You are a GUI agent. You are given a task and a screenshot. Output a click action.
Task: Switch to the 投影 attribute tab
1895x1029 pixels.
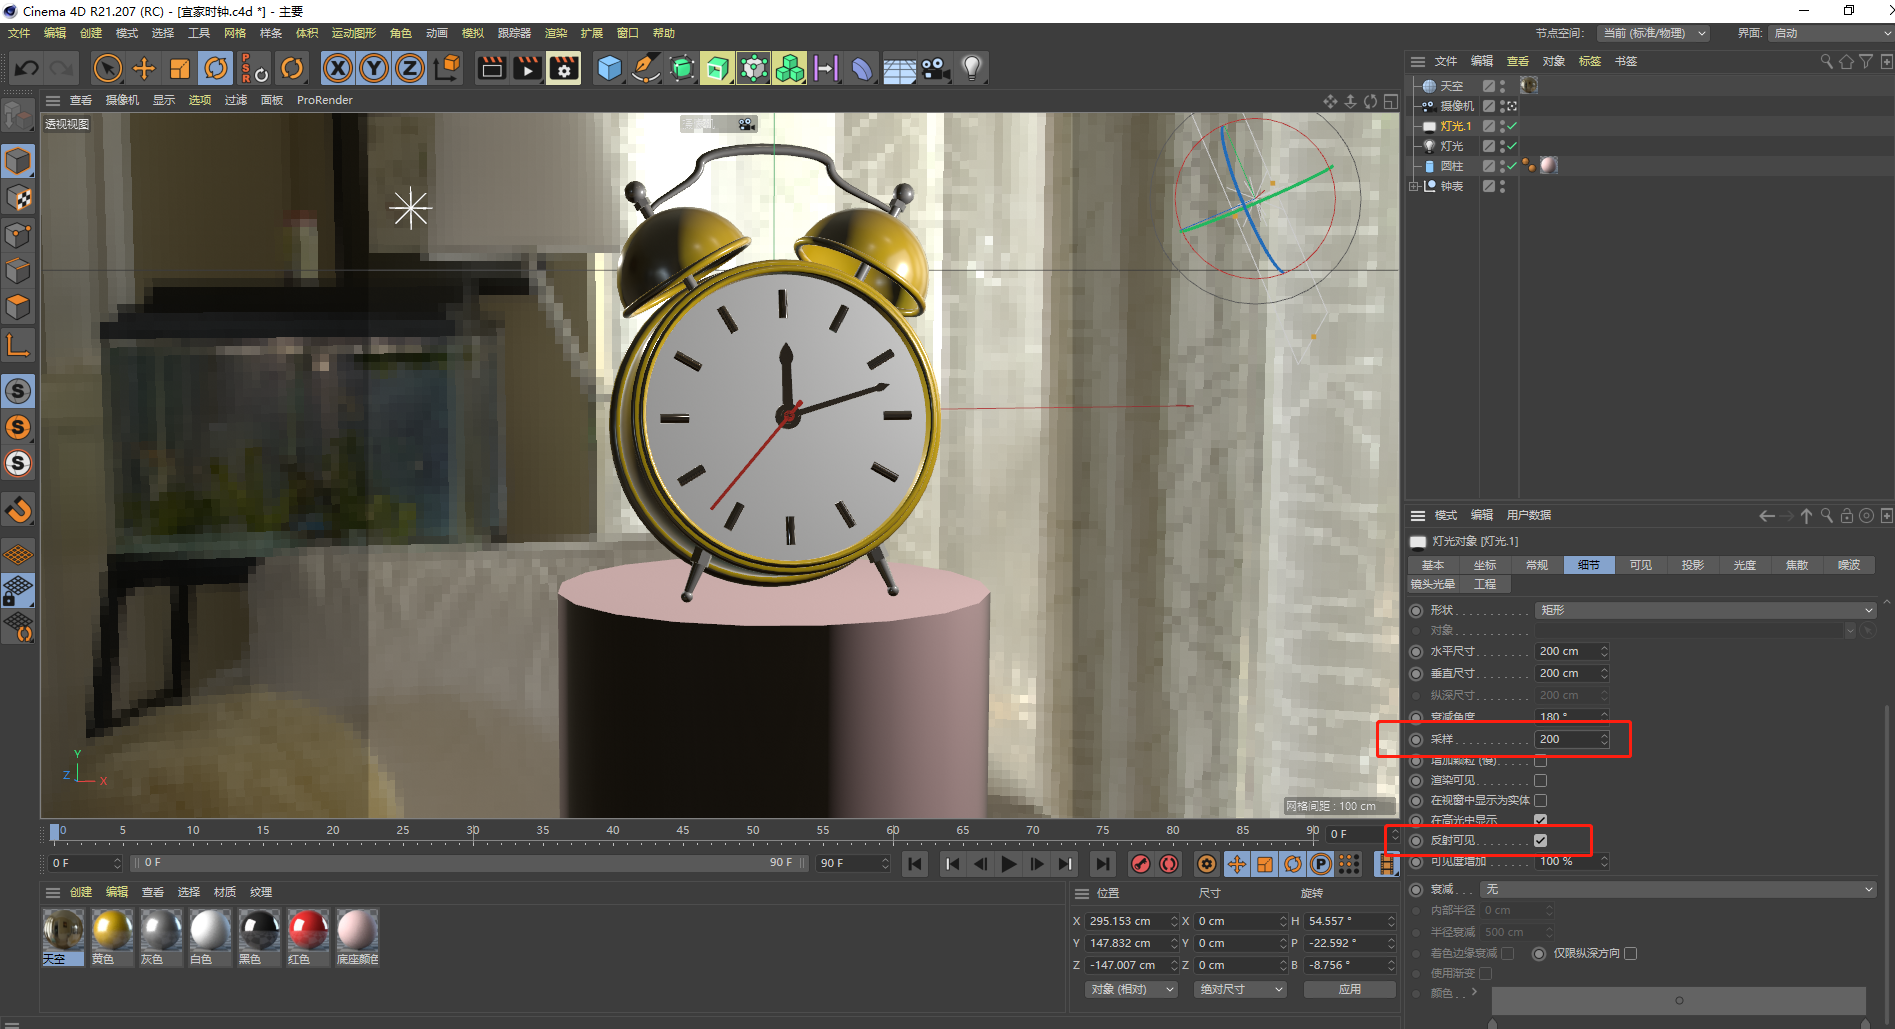pyautogui.click(x=1693, y=565)
